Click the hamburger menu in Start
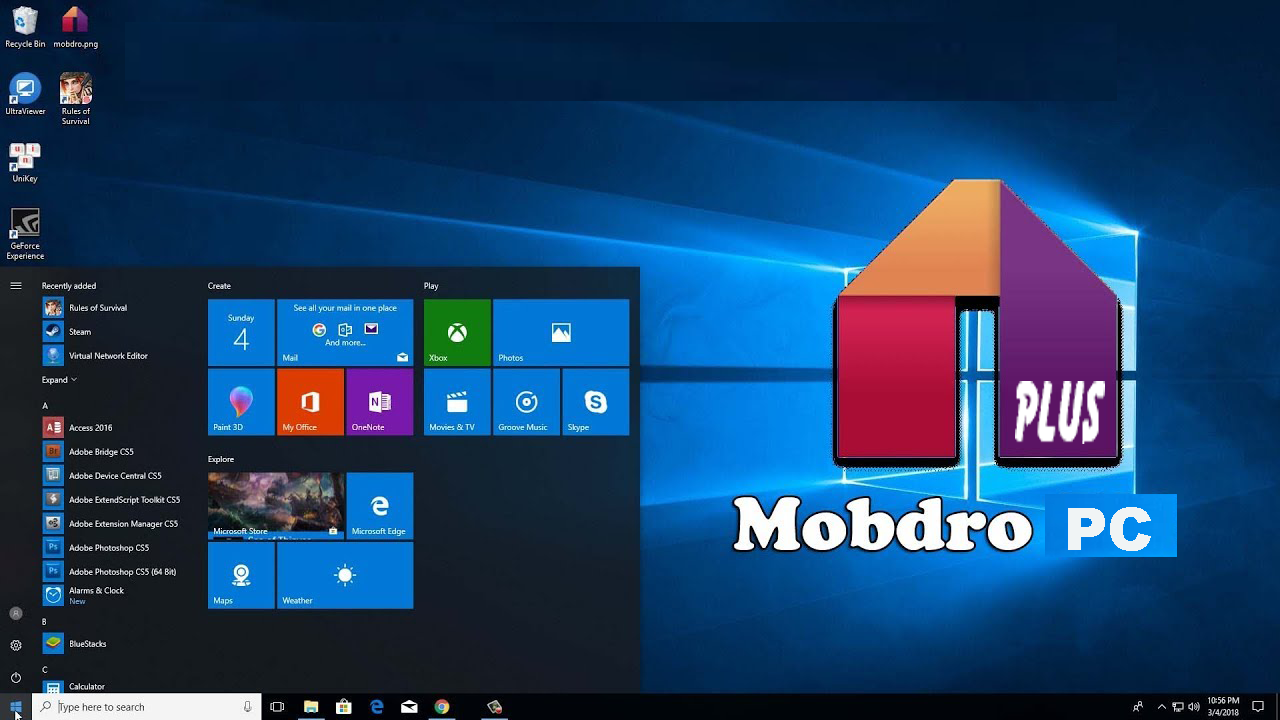 16,286
